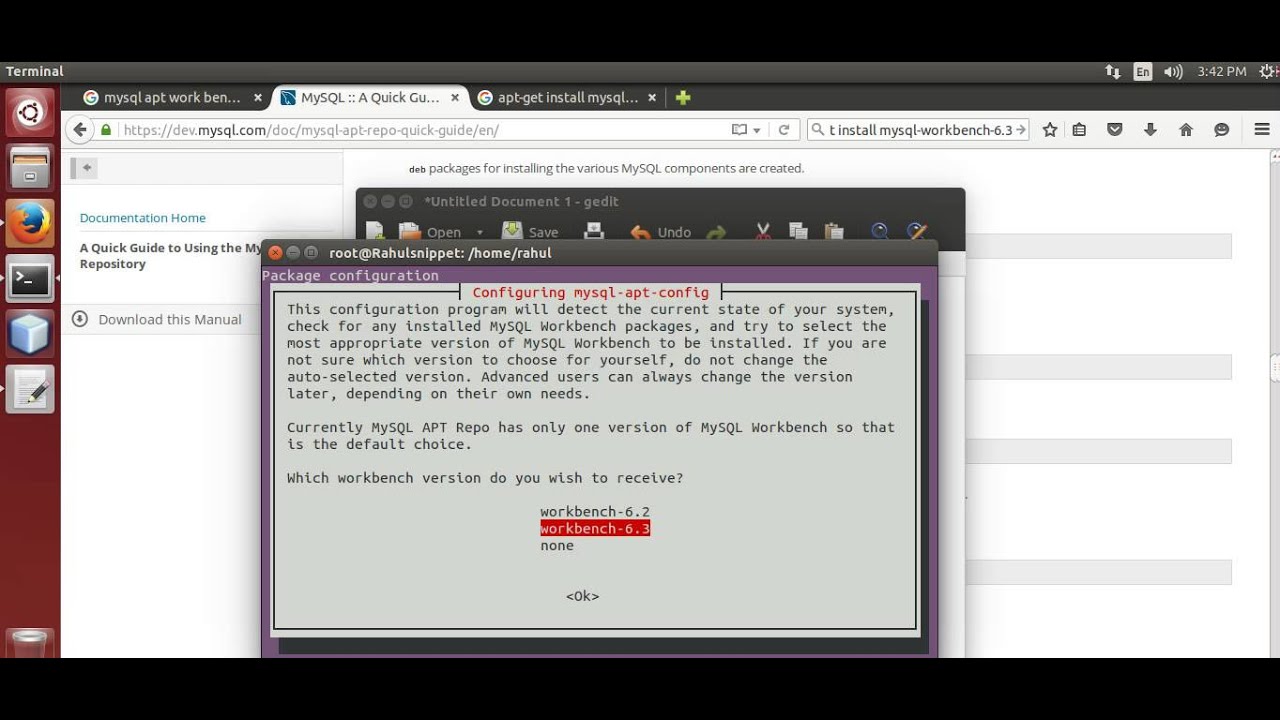The image size is (1280, 720).
Task: Open sound volume indicator
Action: 1173,72
